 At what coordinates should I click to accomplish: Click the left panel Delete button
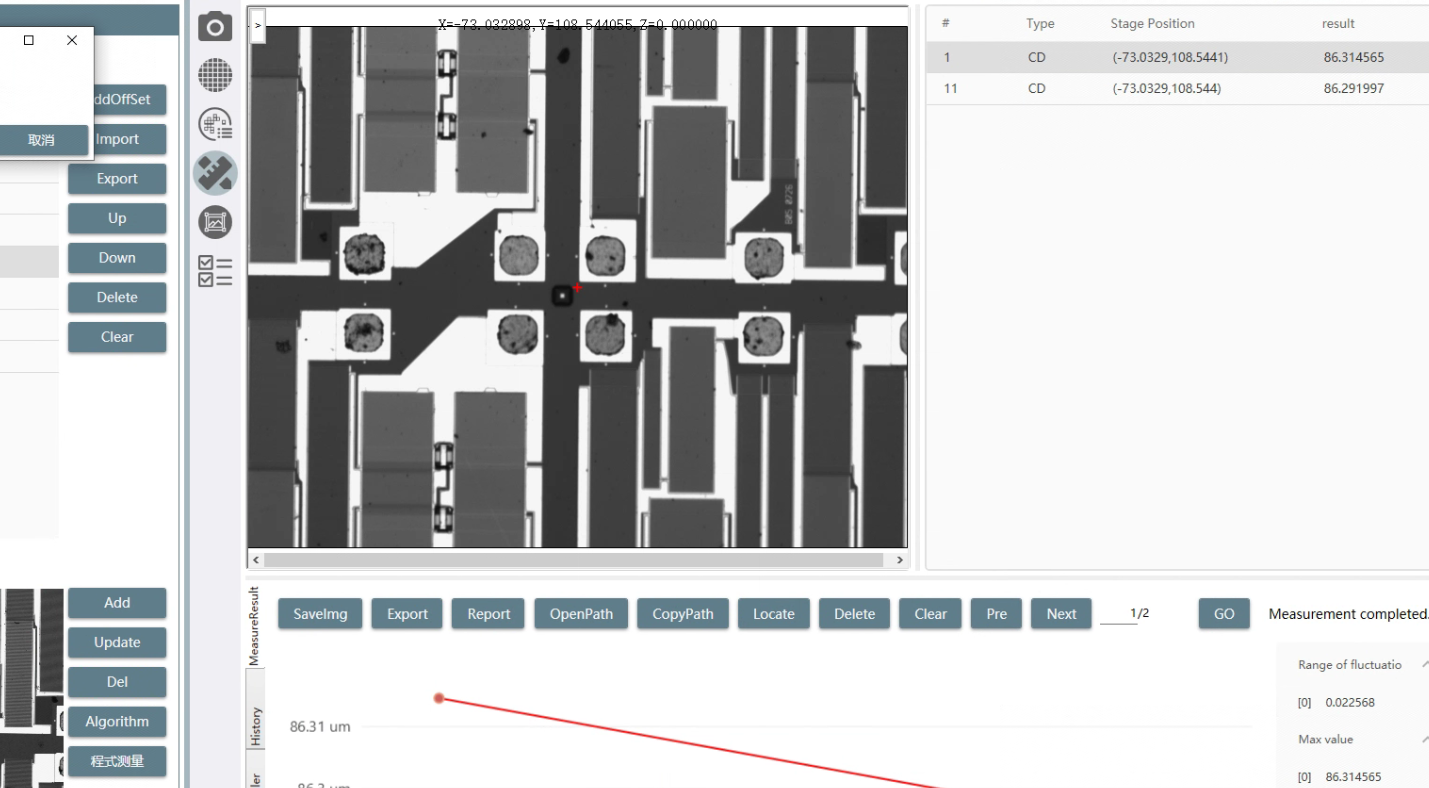click(117, 297)
